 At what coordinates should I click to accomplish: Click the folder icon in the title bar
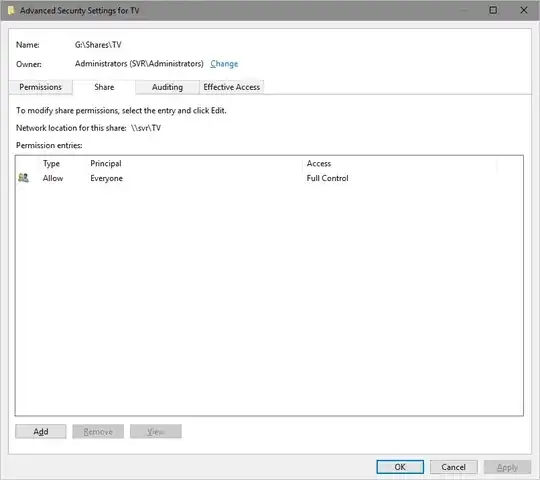11,10
